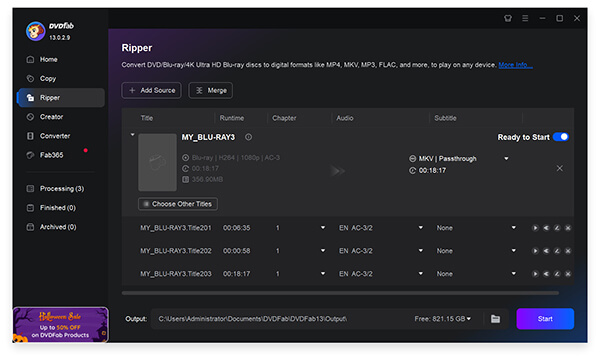Open Title201 chapter dropdown
The height and width of the screenshot is (360, 600).
click(323, 228)
